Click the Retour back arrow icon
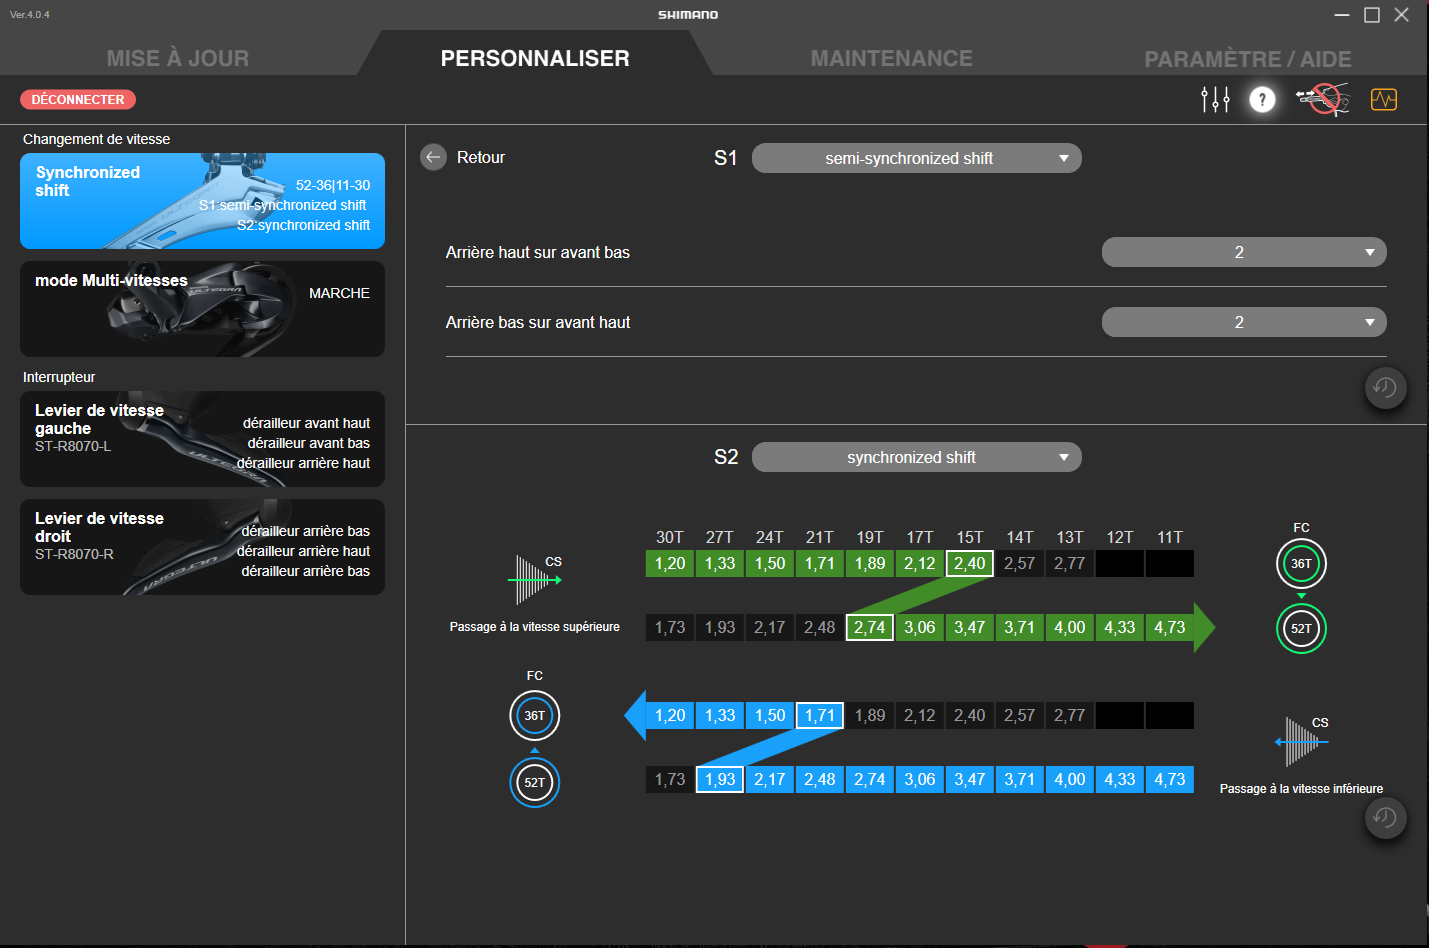1429x948 pixels. 433,158
